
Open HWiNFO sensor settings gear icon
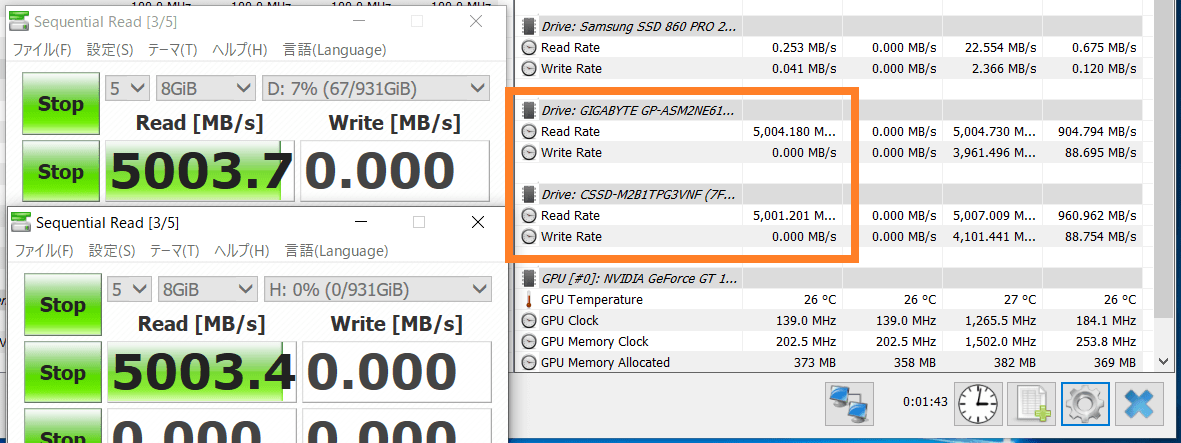[x=1085, y=405]
